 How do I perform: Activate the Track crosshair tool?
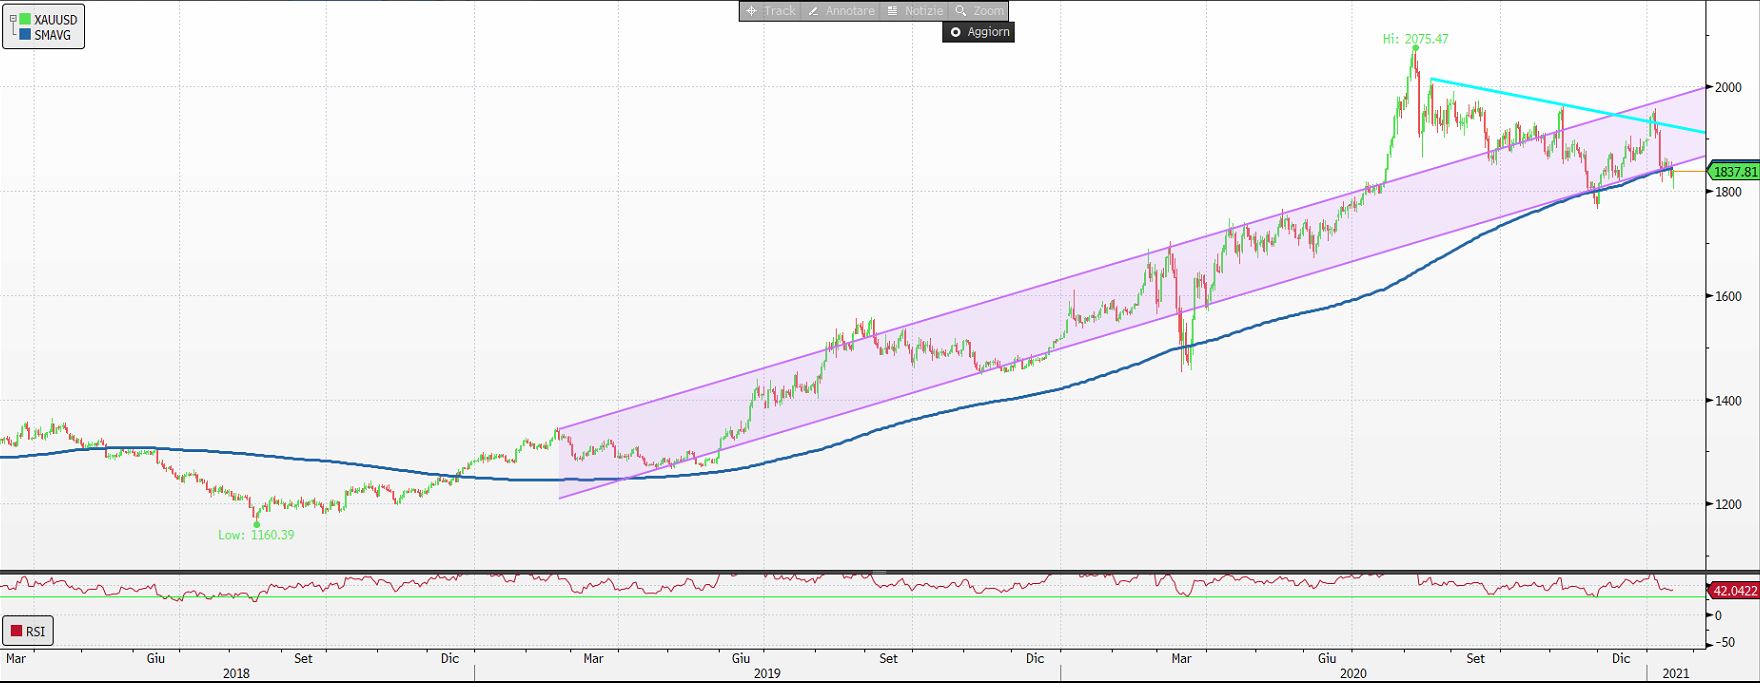(x=770, y=11)
